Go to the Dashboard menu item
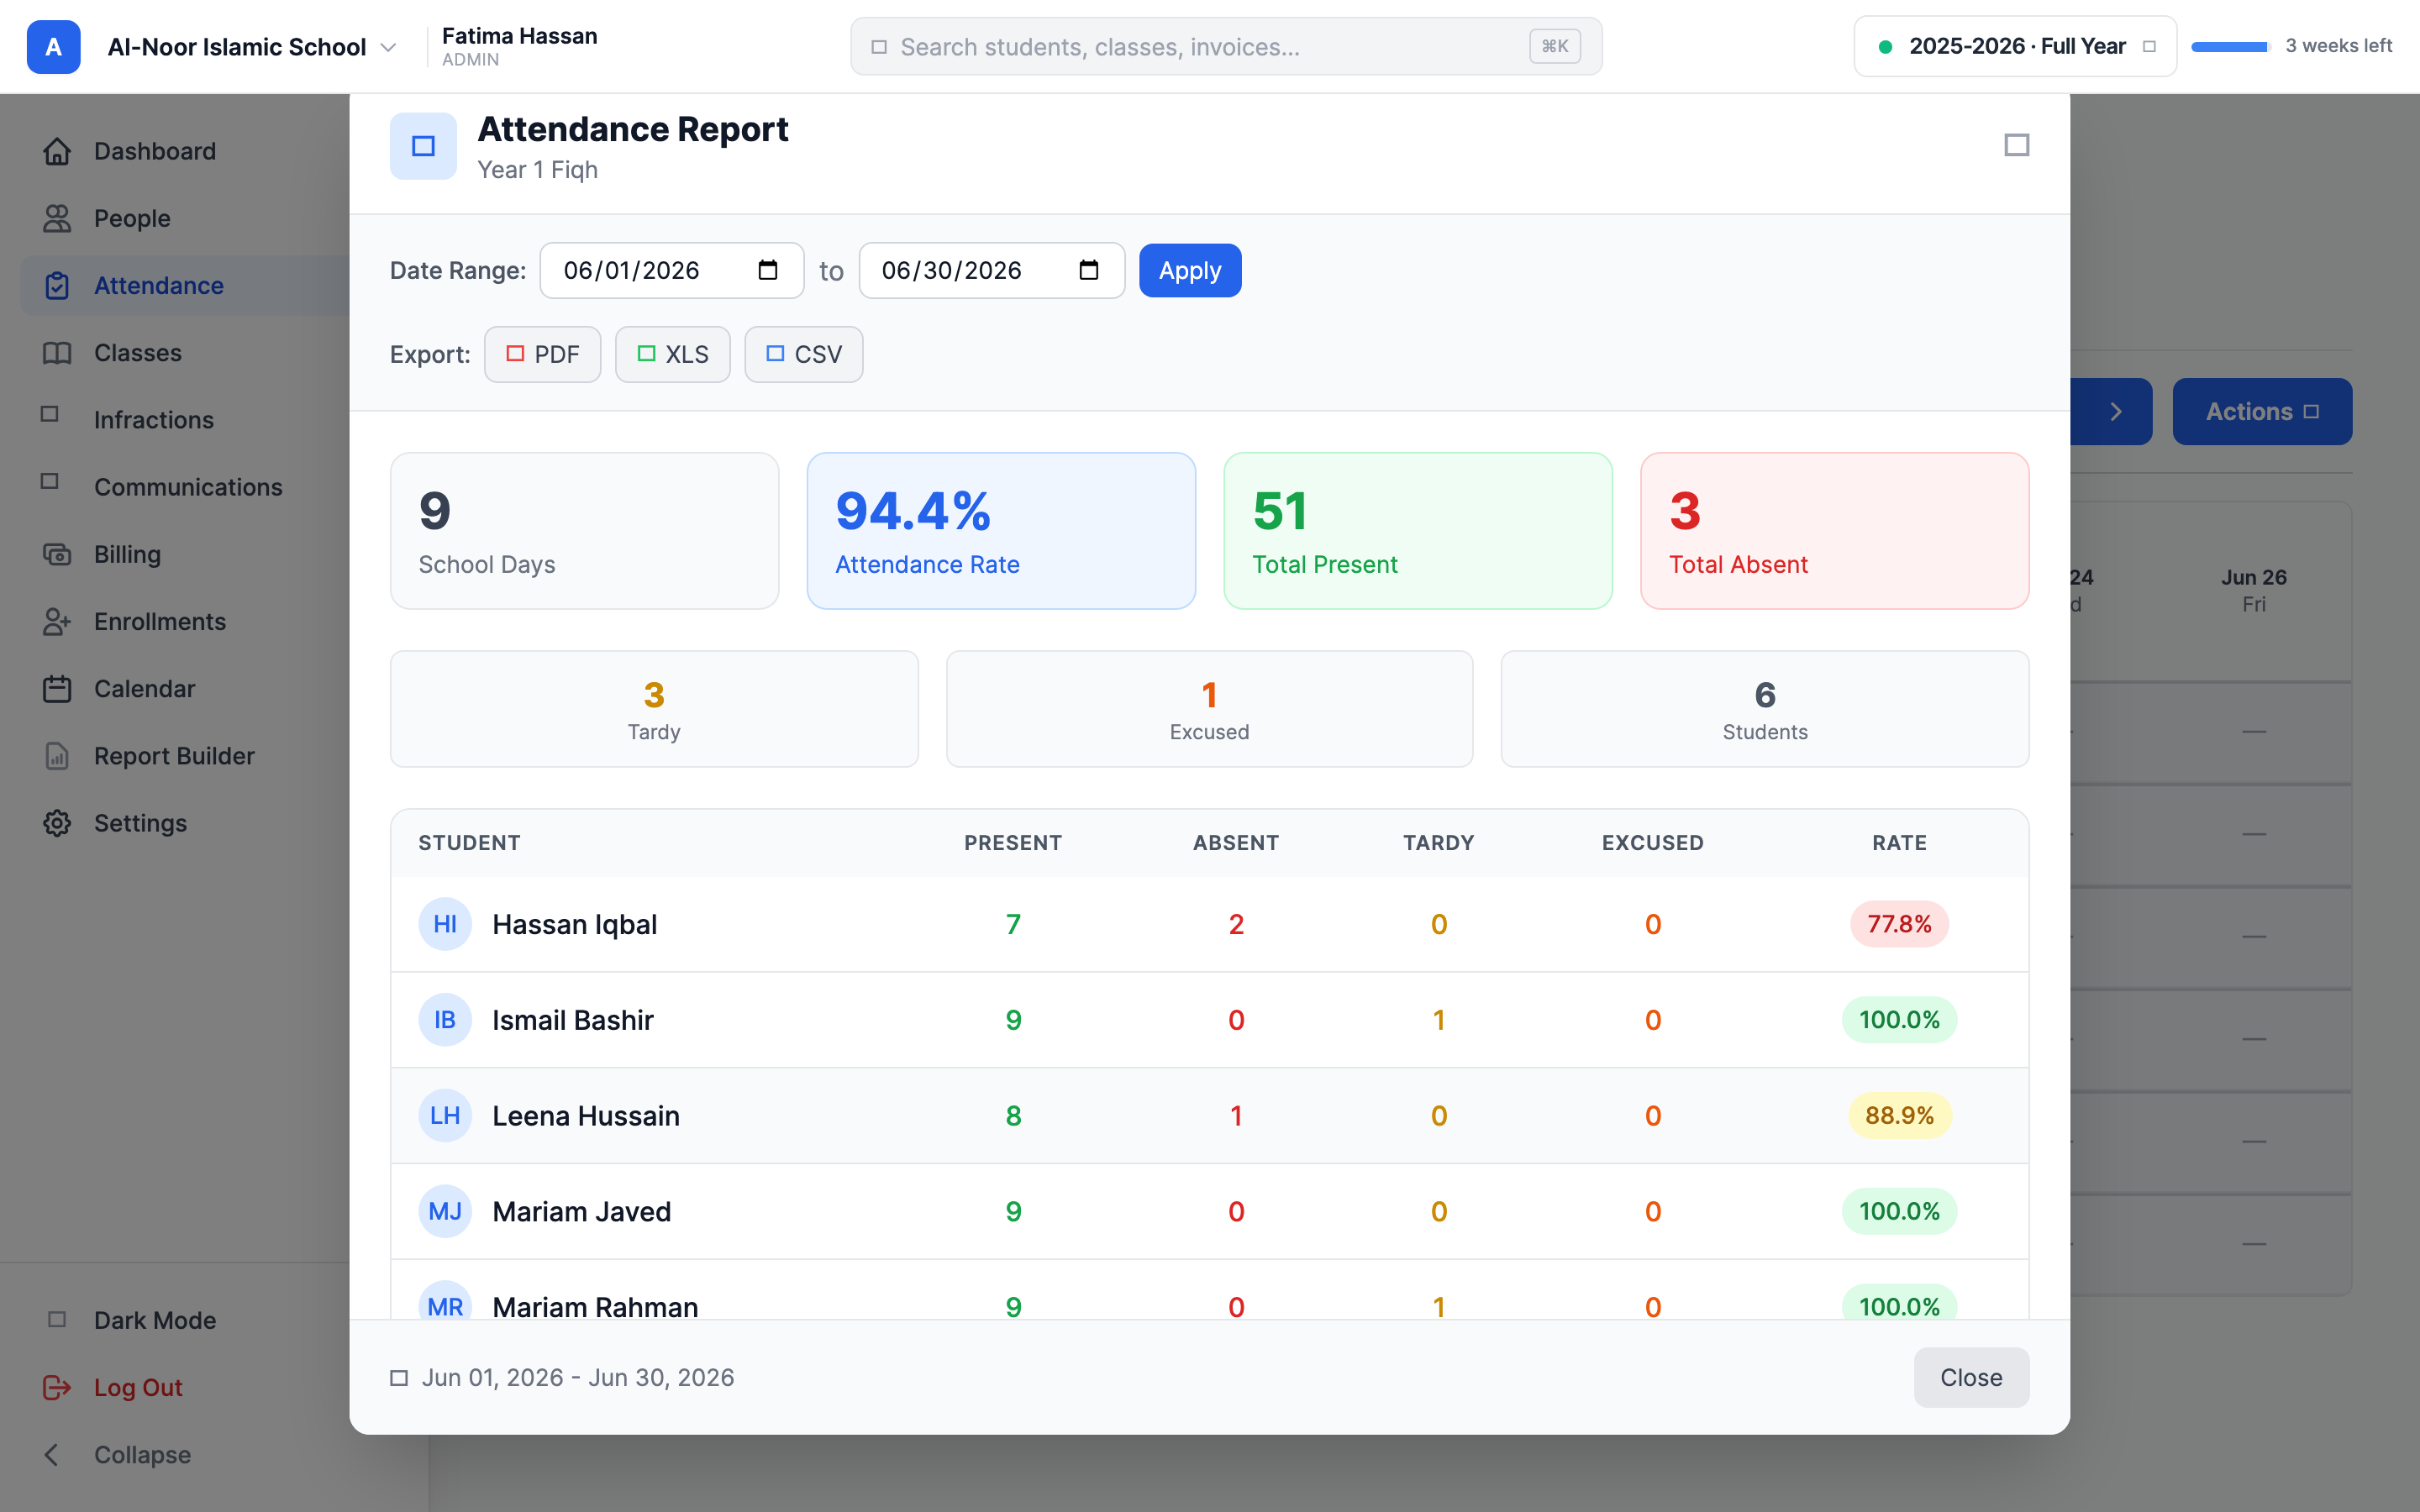Viewport: 2420px width, 1512px height. tap(155, 151)
